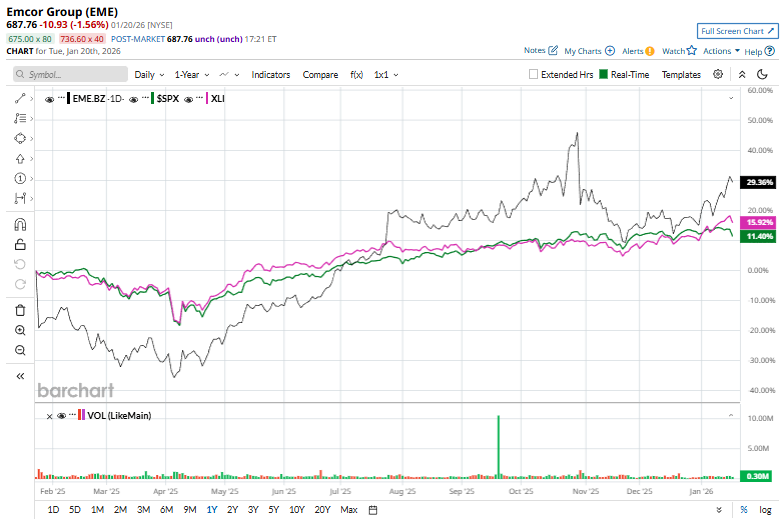Collapse the drawing tools sidebar
Viewport: 782px width, 527px height.
tap(20, 376)
